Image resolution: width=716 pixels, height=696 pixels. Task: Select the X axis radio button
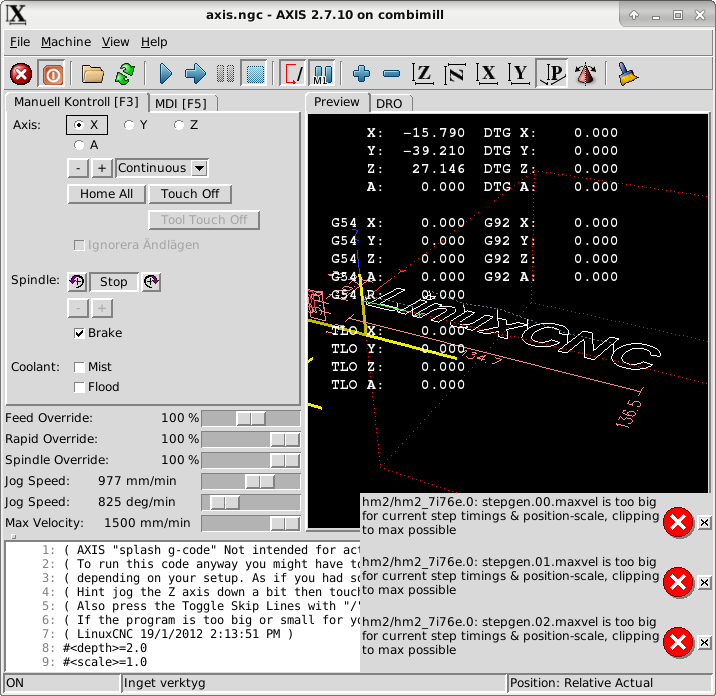(x=87, y=125)
